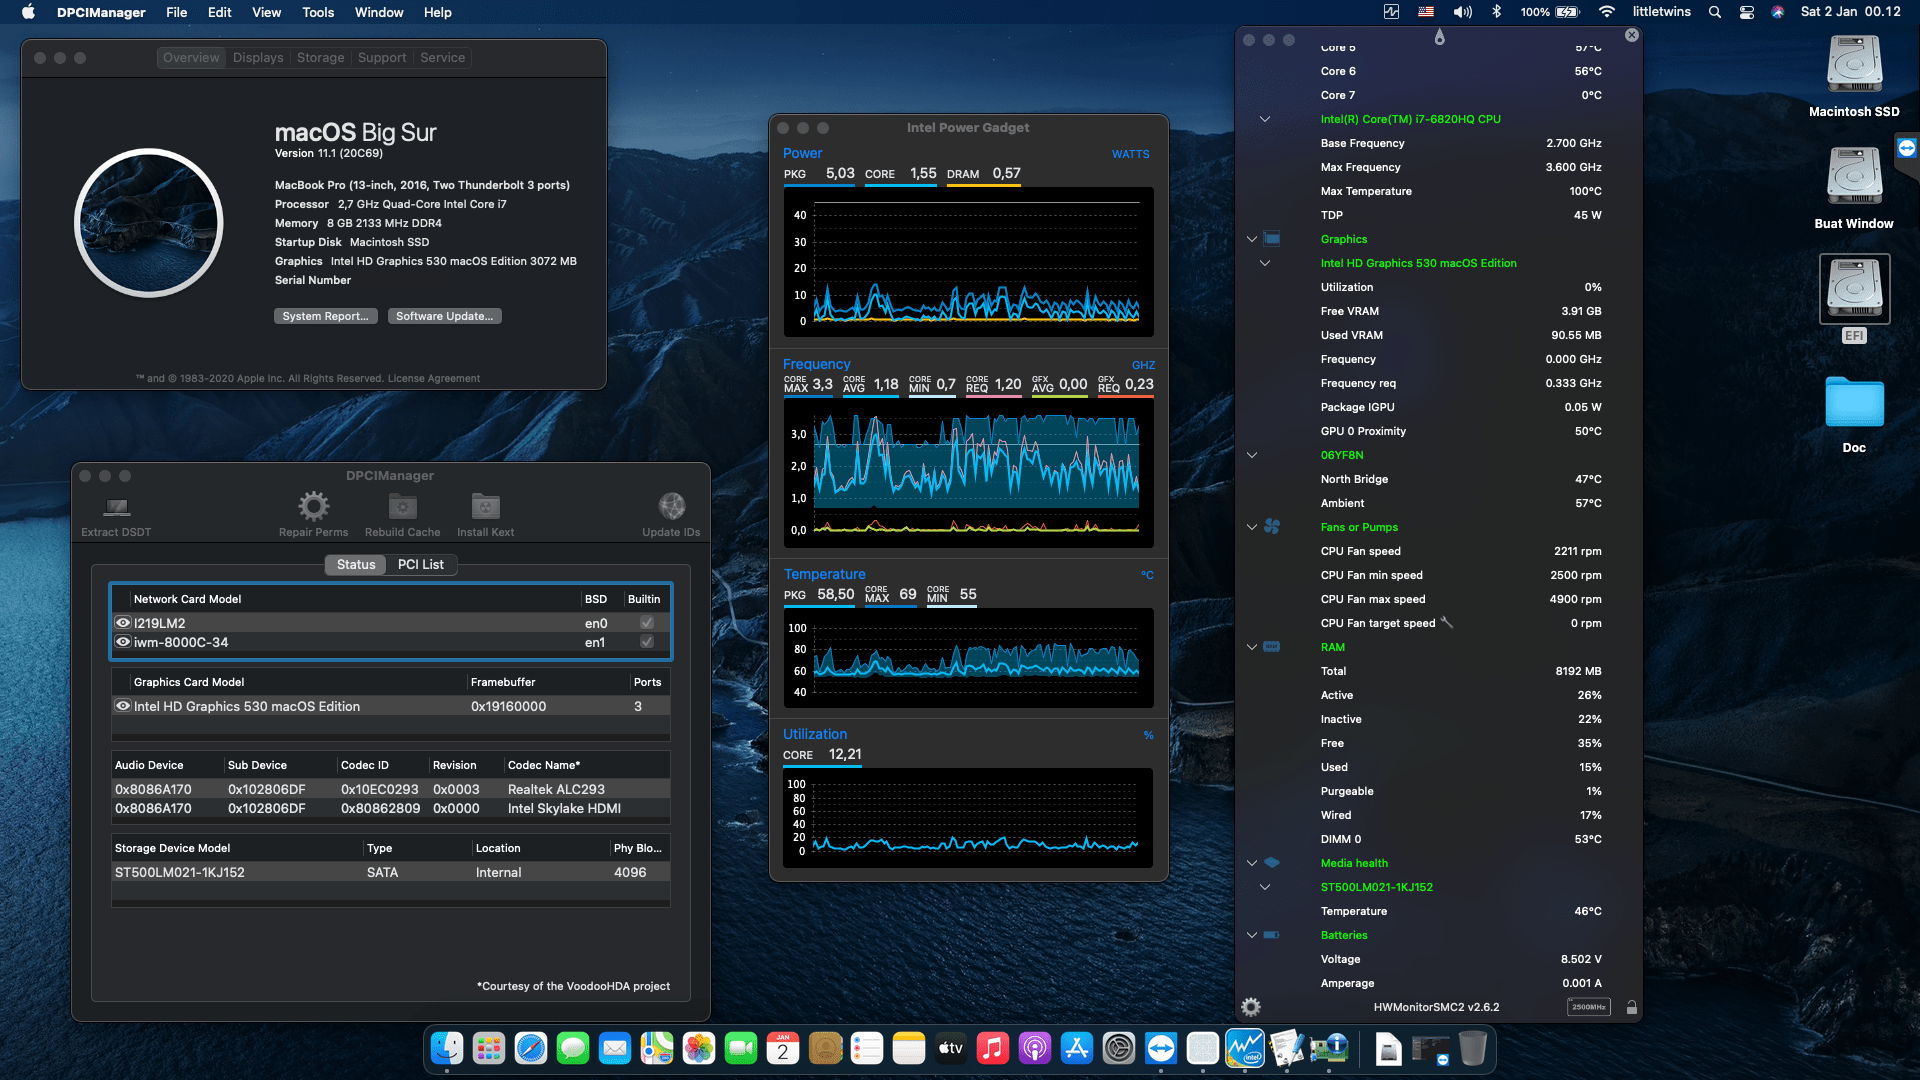Select Realtek ALC293 audio codec row
The height and width of the screenshot is (1080, 1920).
coord(391,789)
